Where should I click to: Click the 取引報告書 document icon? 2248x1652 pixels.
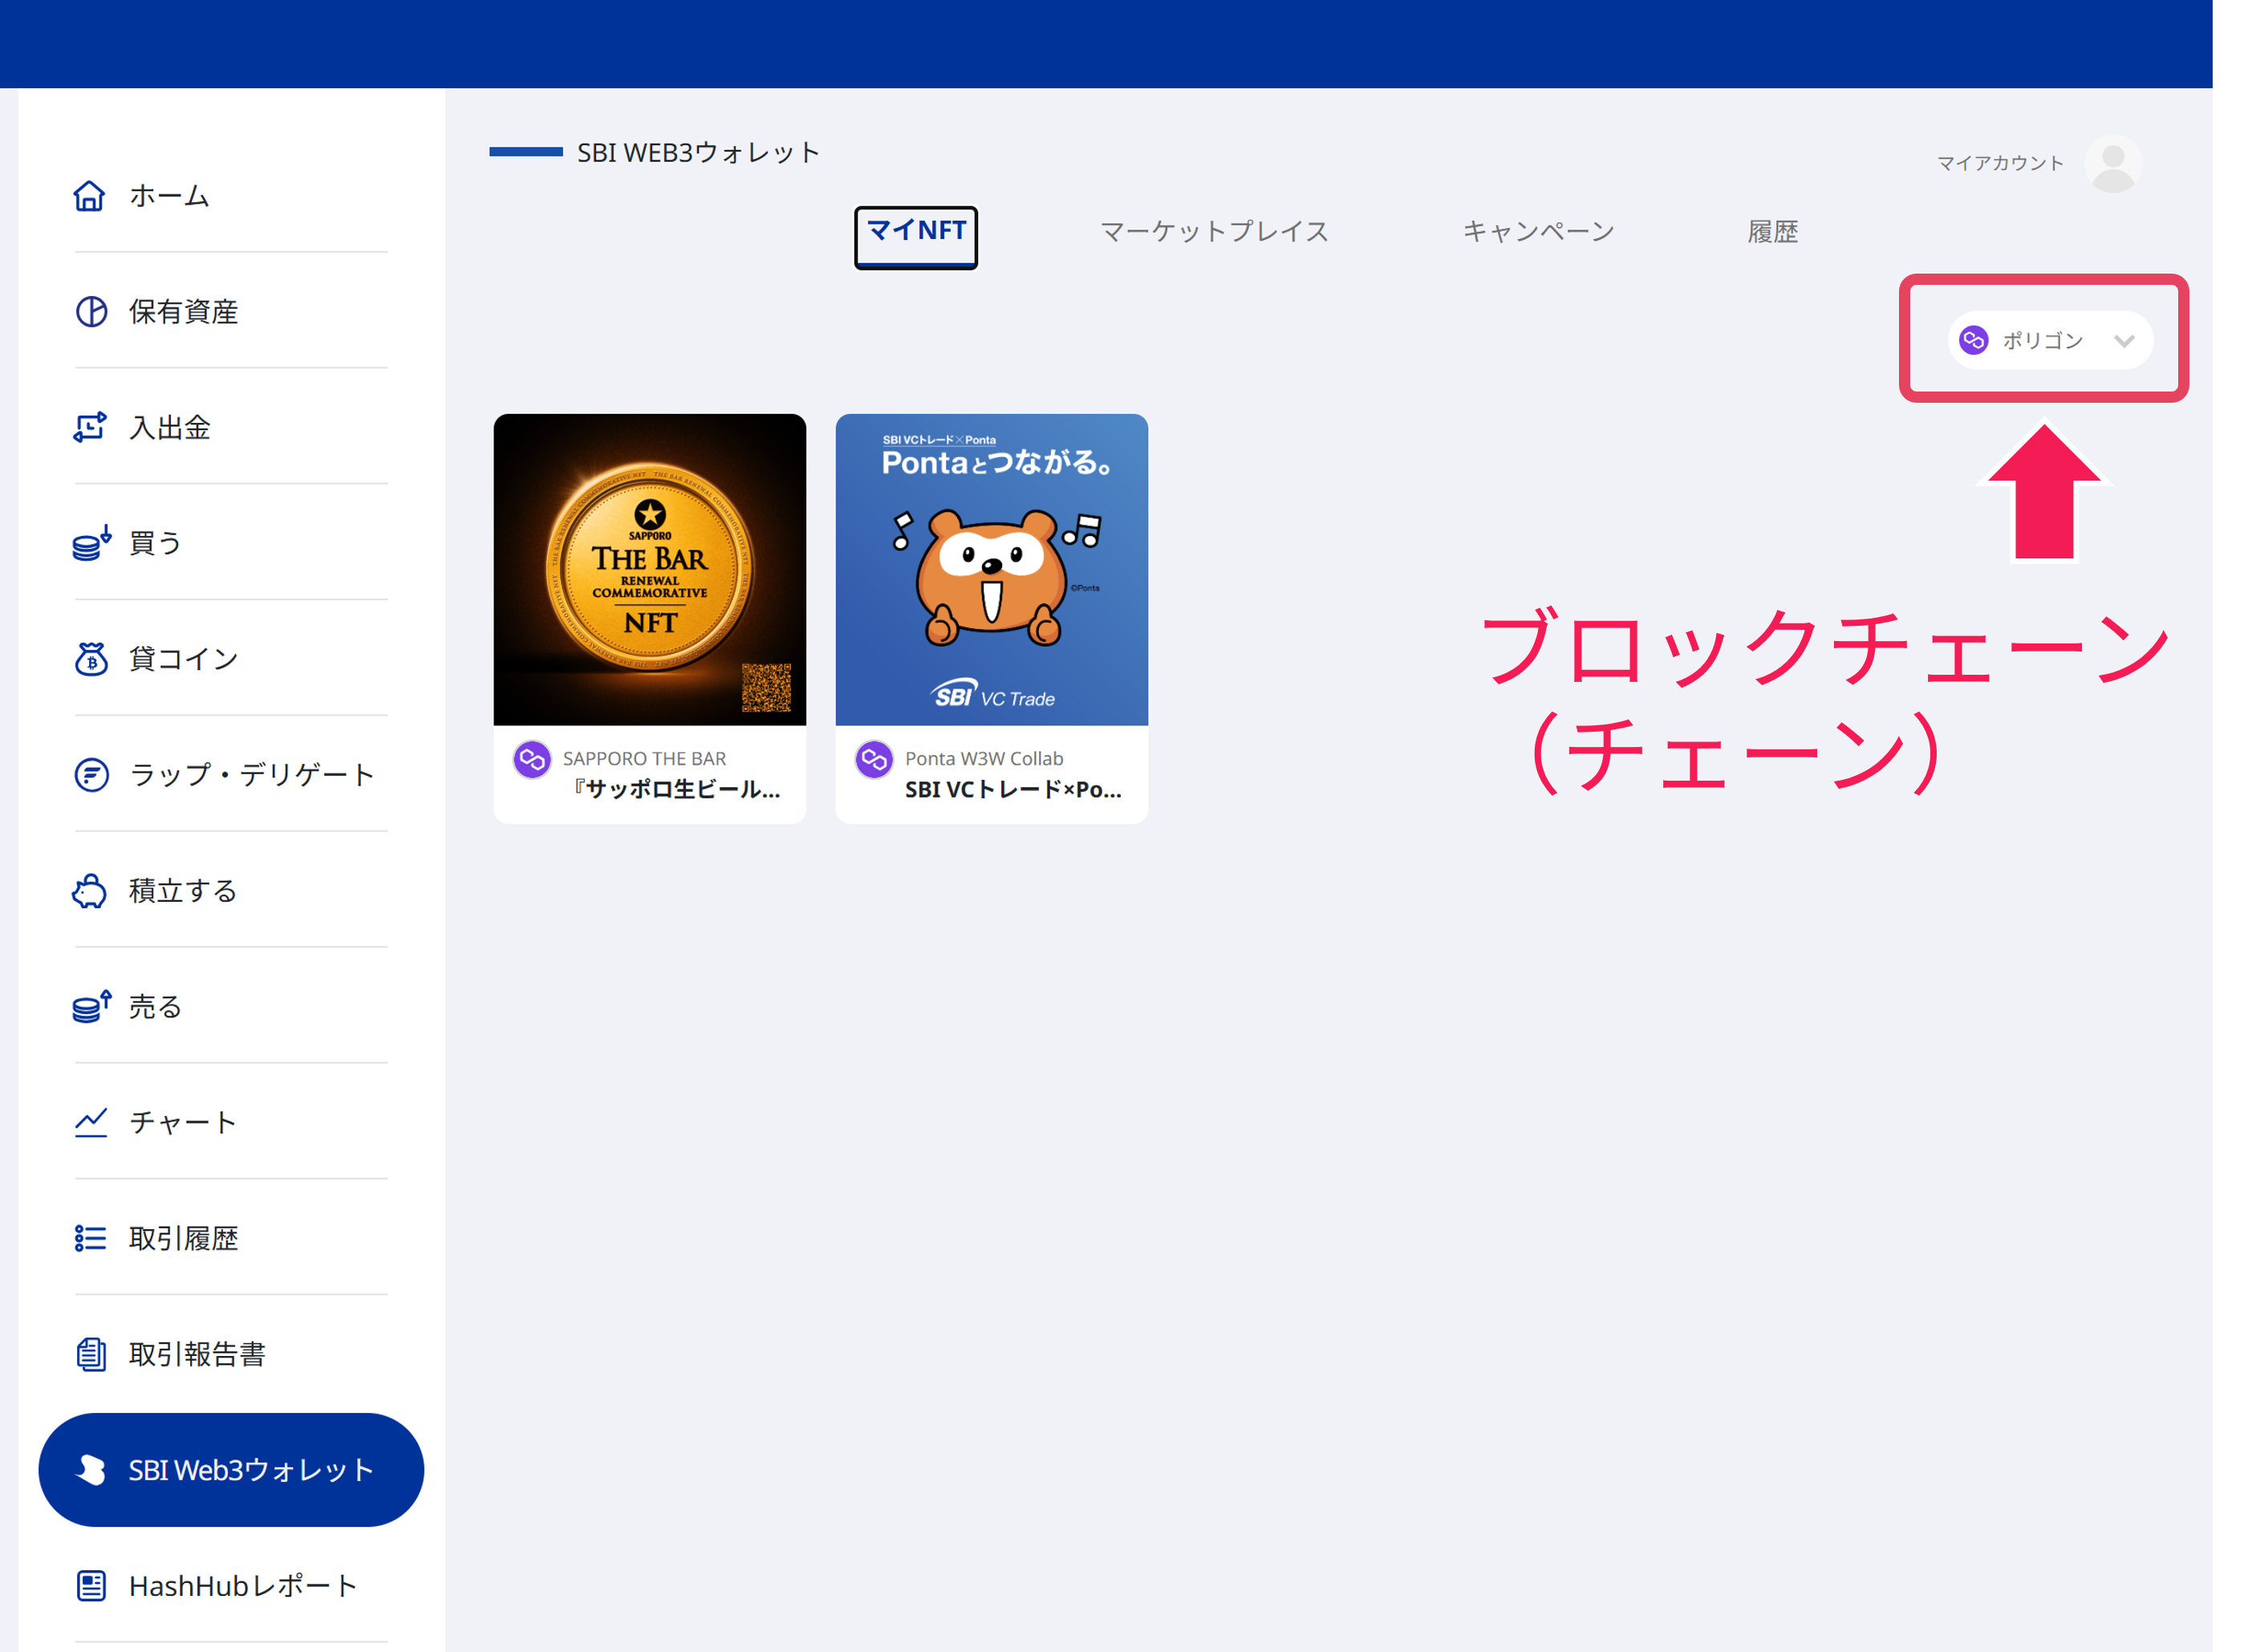coord(91,1354)
